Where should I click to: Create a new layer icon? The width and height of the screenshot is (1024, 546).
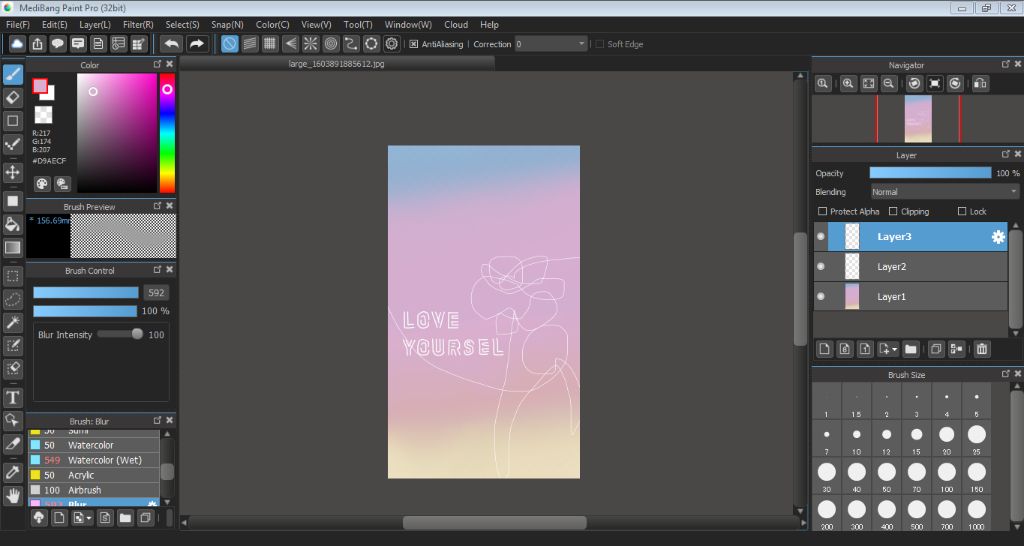tap(824, 349)
